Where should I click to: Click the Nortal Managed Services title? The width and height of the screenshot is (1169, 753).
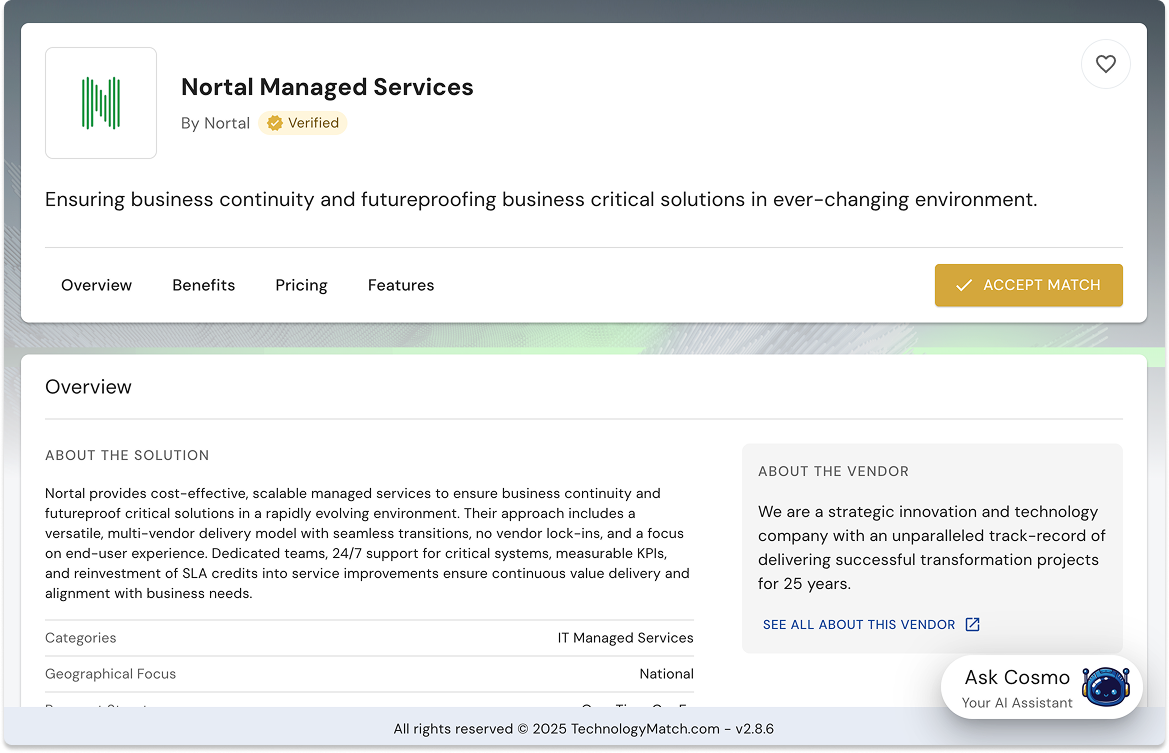coord(327,87)
